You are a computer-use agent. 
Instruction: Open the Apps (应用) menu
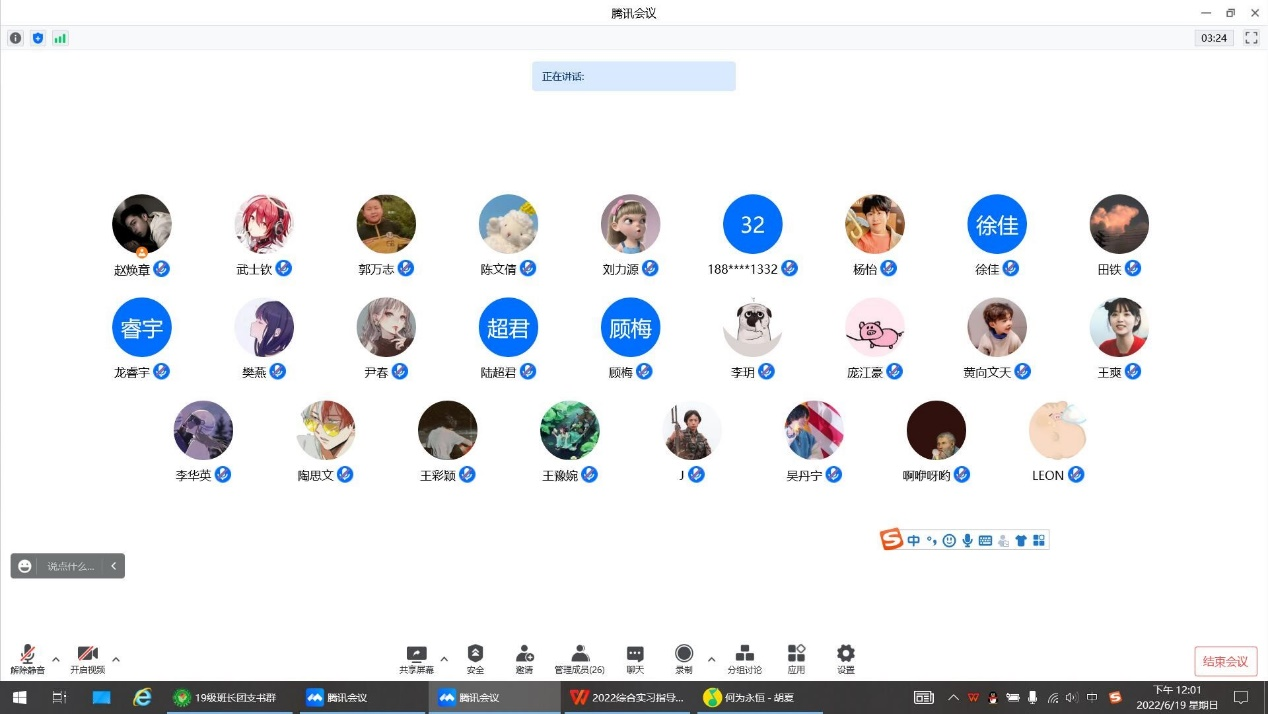796,659
